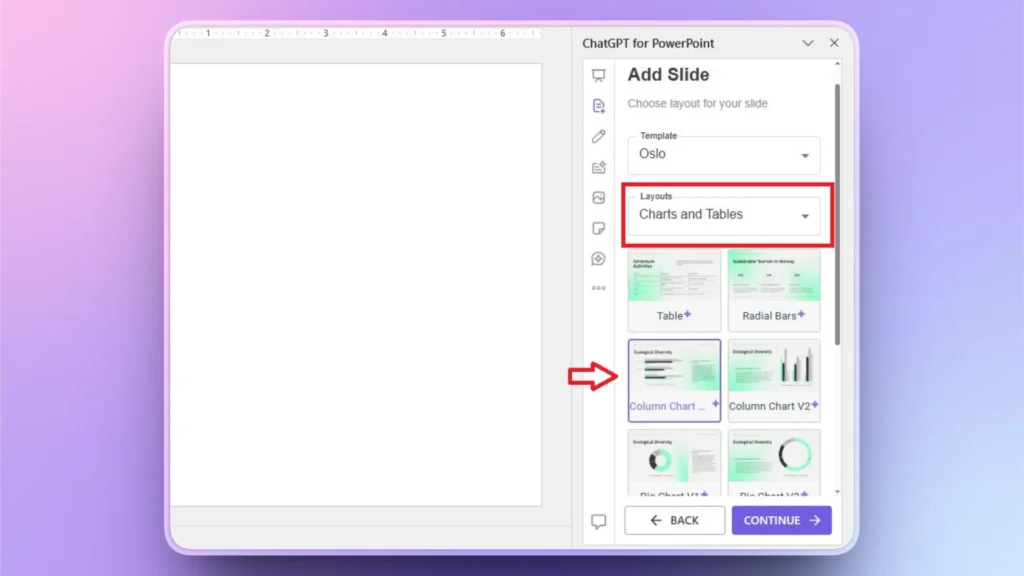Select the Table layout thumbnail

click(673, 290)
